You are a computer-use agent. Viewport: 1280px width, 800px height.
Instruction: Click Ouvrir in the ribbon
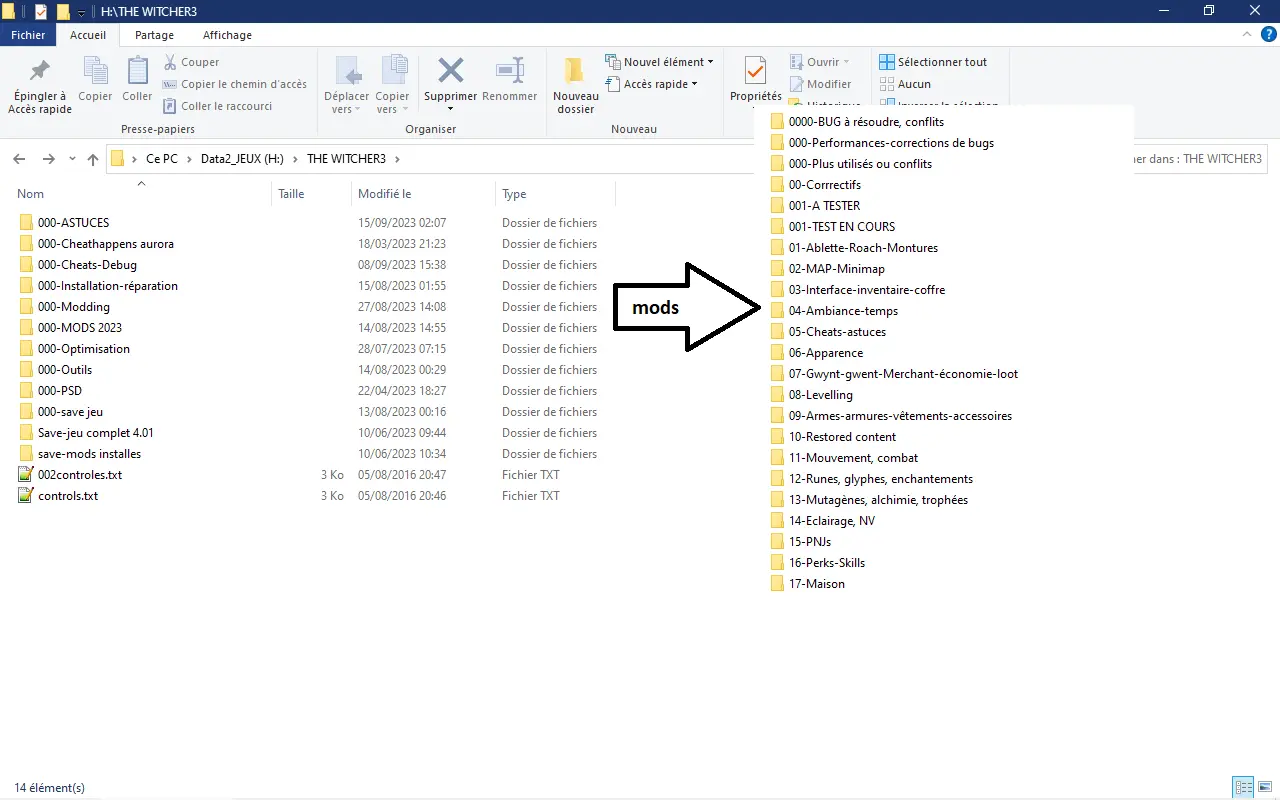(x=820, y=62)
